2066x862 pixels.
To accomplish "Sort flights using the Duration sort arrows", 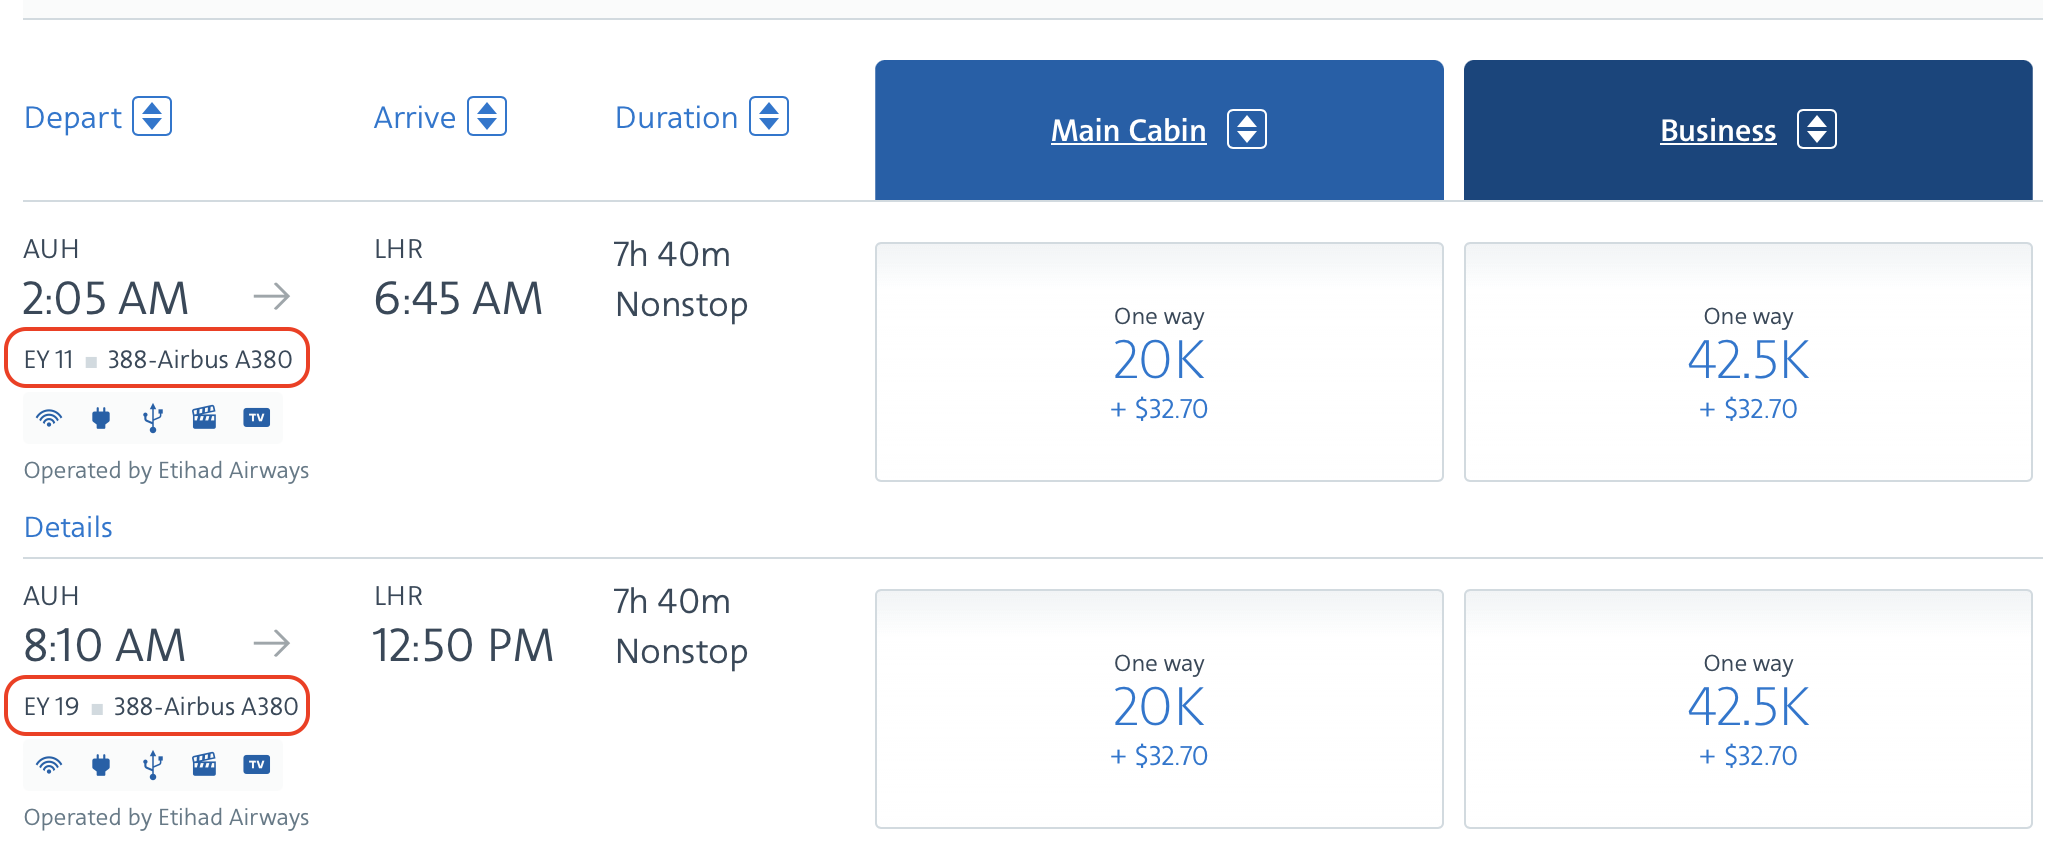I will (x=769, y=116).
